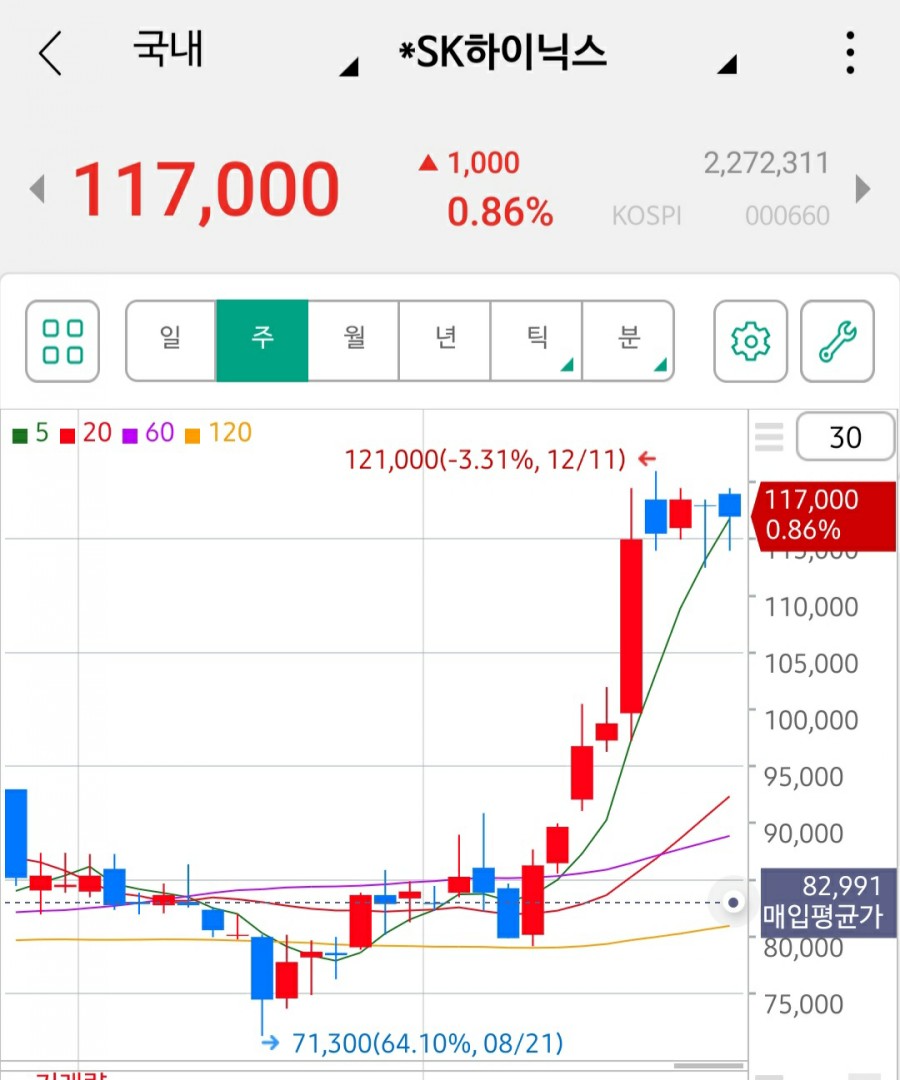Select the purple 60-period moving average legend
900x1080 pixels.
(x=148, y=433)
